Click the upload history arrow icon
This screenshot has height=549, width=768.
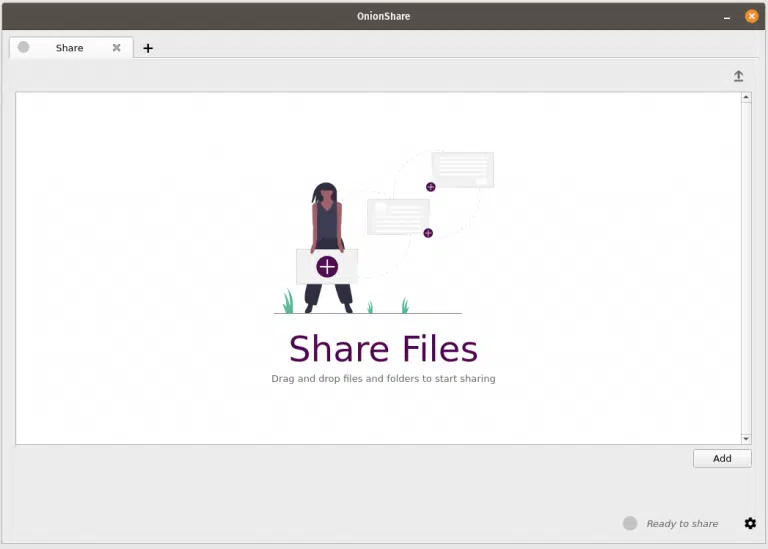pyautogui.click(x=739, y=76)
